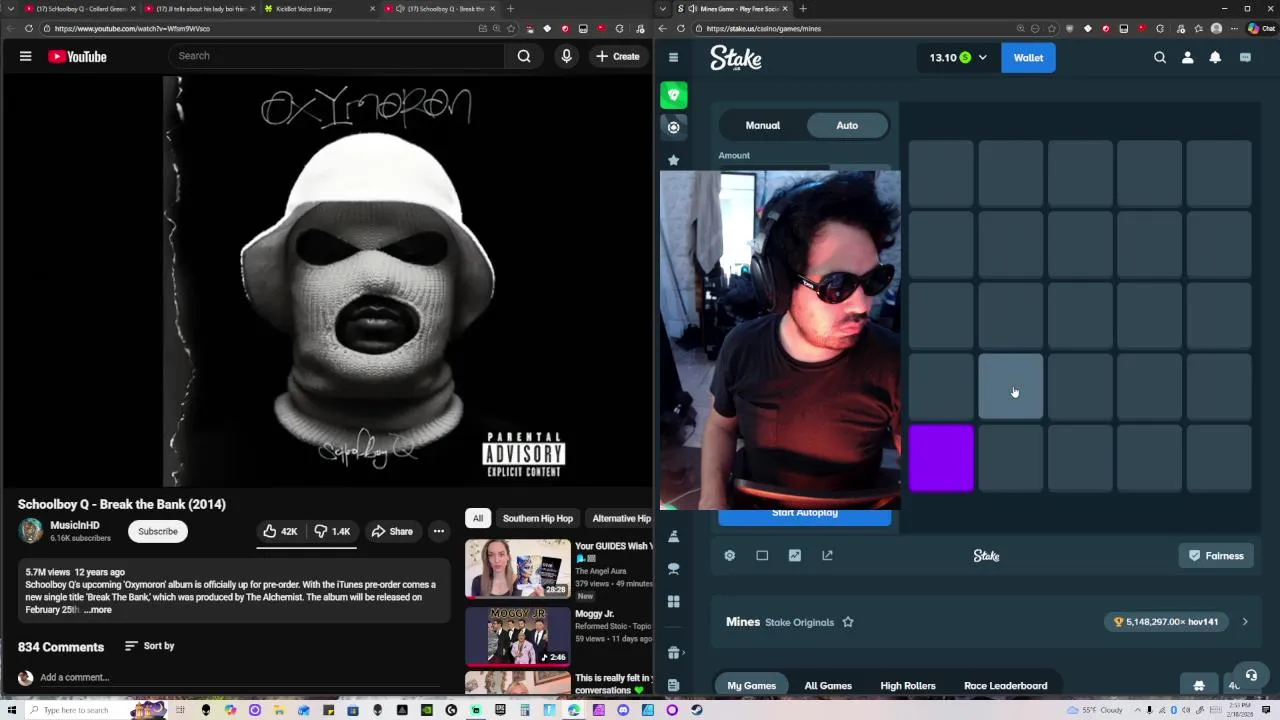The image size is (1280, 720).
Task: Click the bowl-shaped Stake sidebar icon
Action: [674, 569]
